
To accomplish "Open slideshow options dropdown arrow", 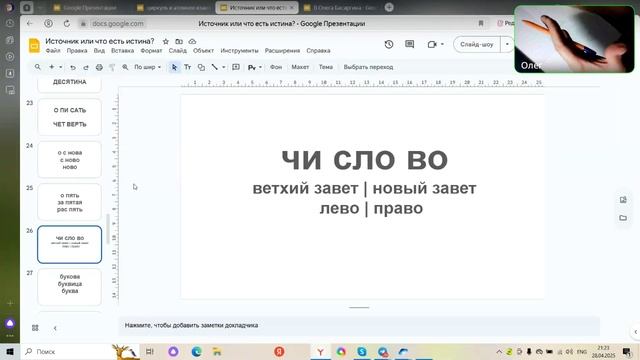I will [x=507, y=44].
